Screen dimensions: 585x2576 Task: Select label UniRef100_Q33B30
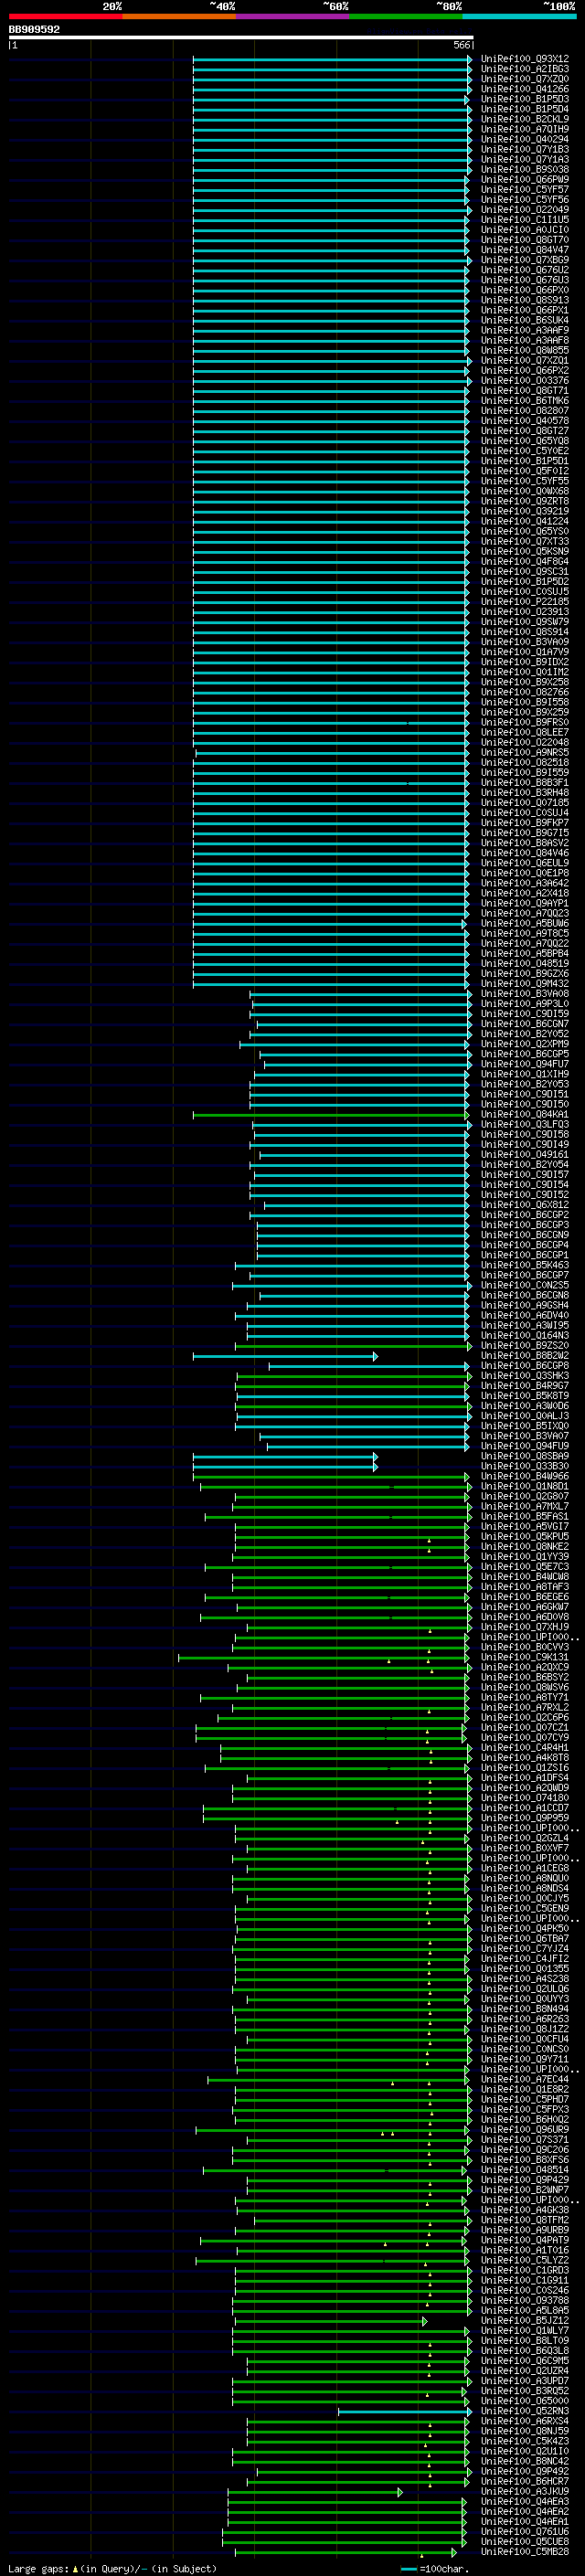point(525,1466)
